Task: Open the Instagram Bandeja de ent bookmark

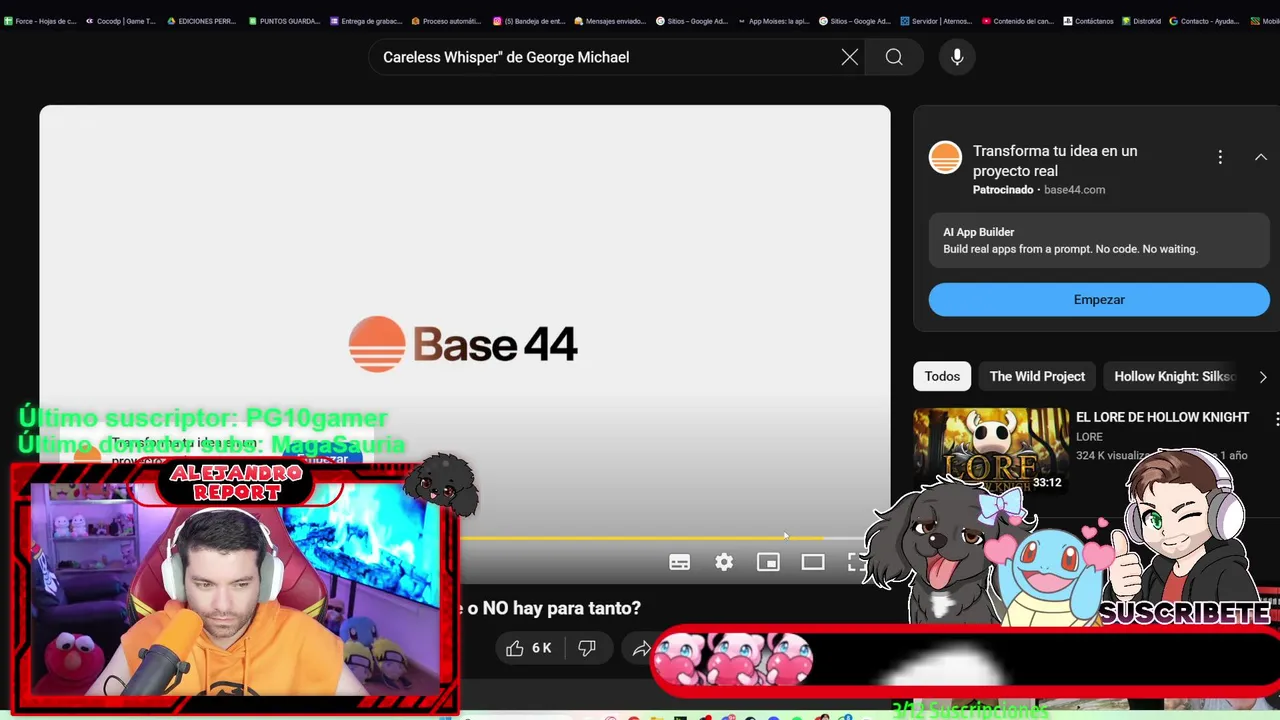Action: [529, 21]
